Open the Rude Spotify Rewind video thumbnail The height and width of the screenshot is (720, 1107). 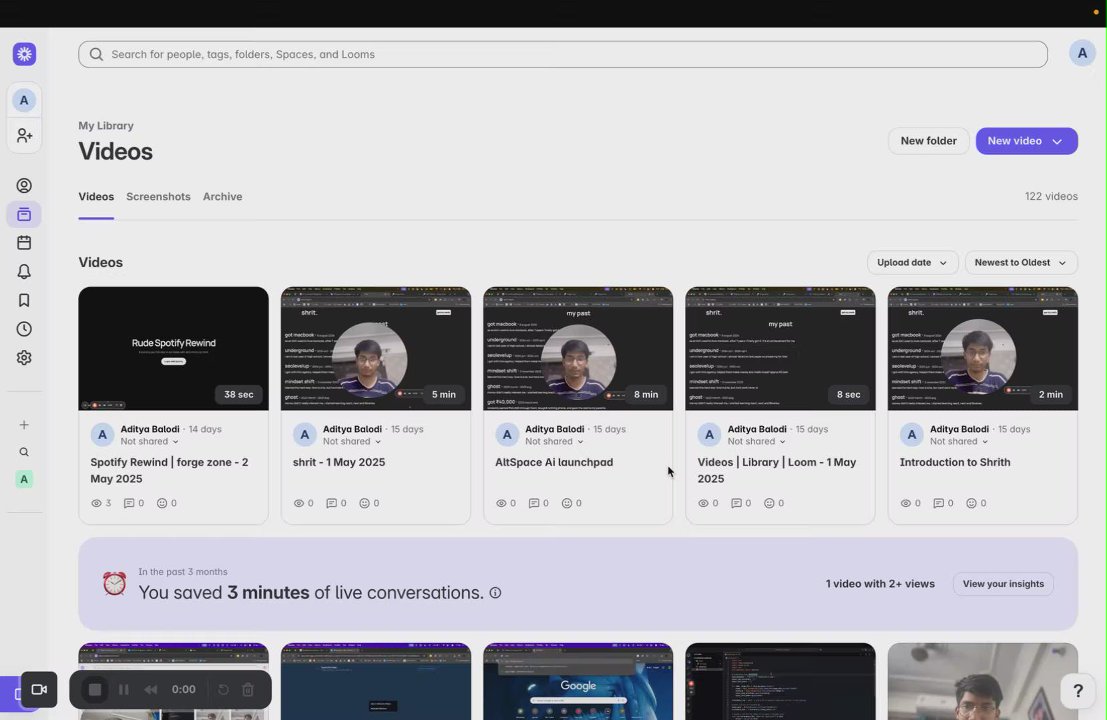pyautogui.click(x=173, y=348)
